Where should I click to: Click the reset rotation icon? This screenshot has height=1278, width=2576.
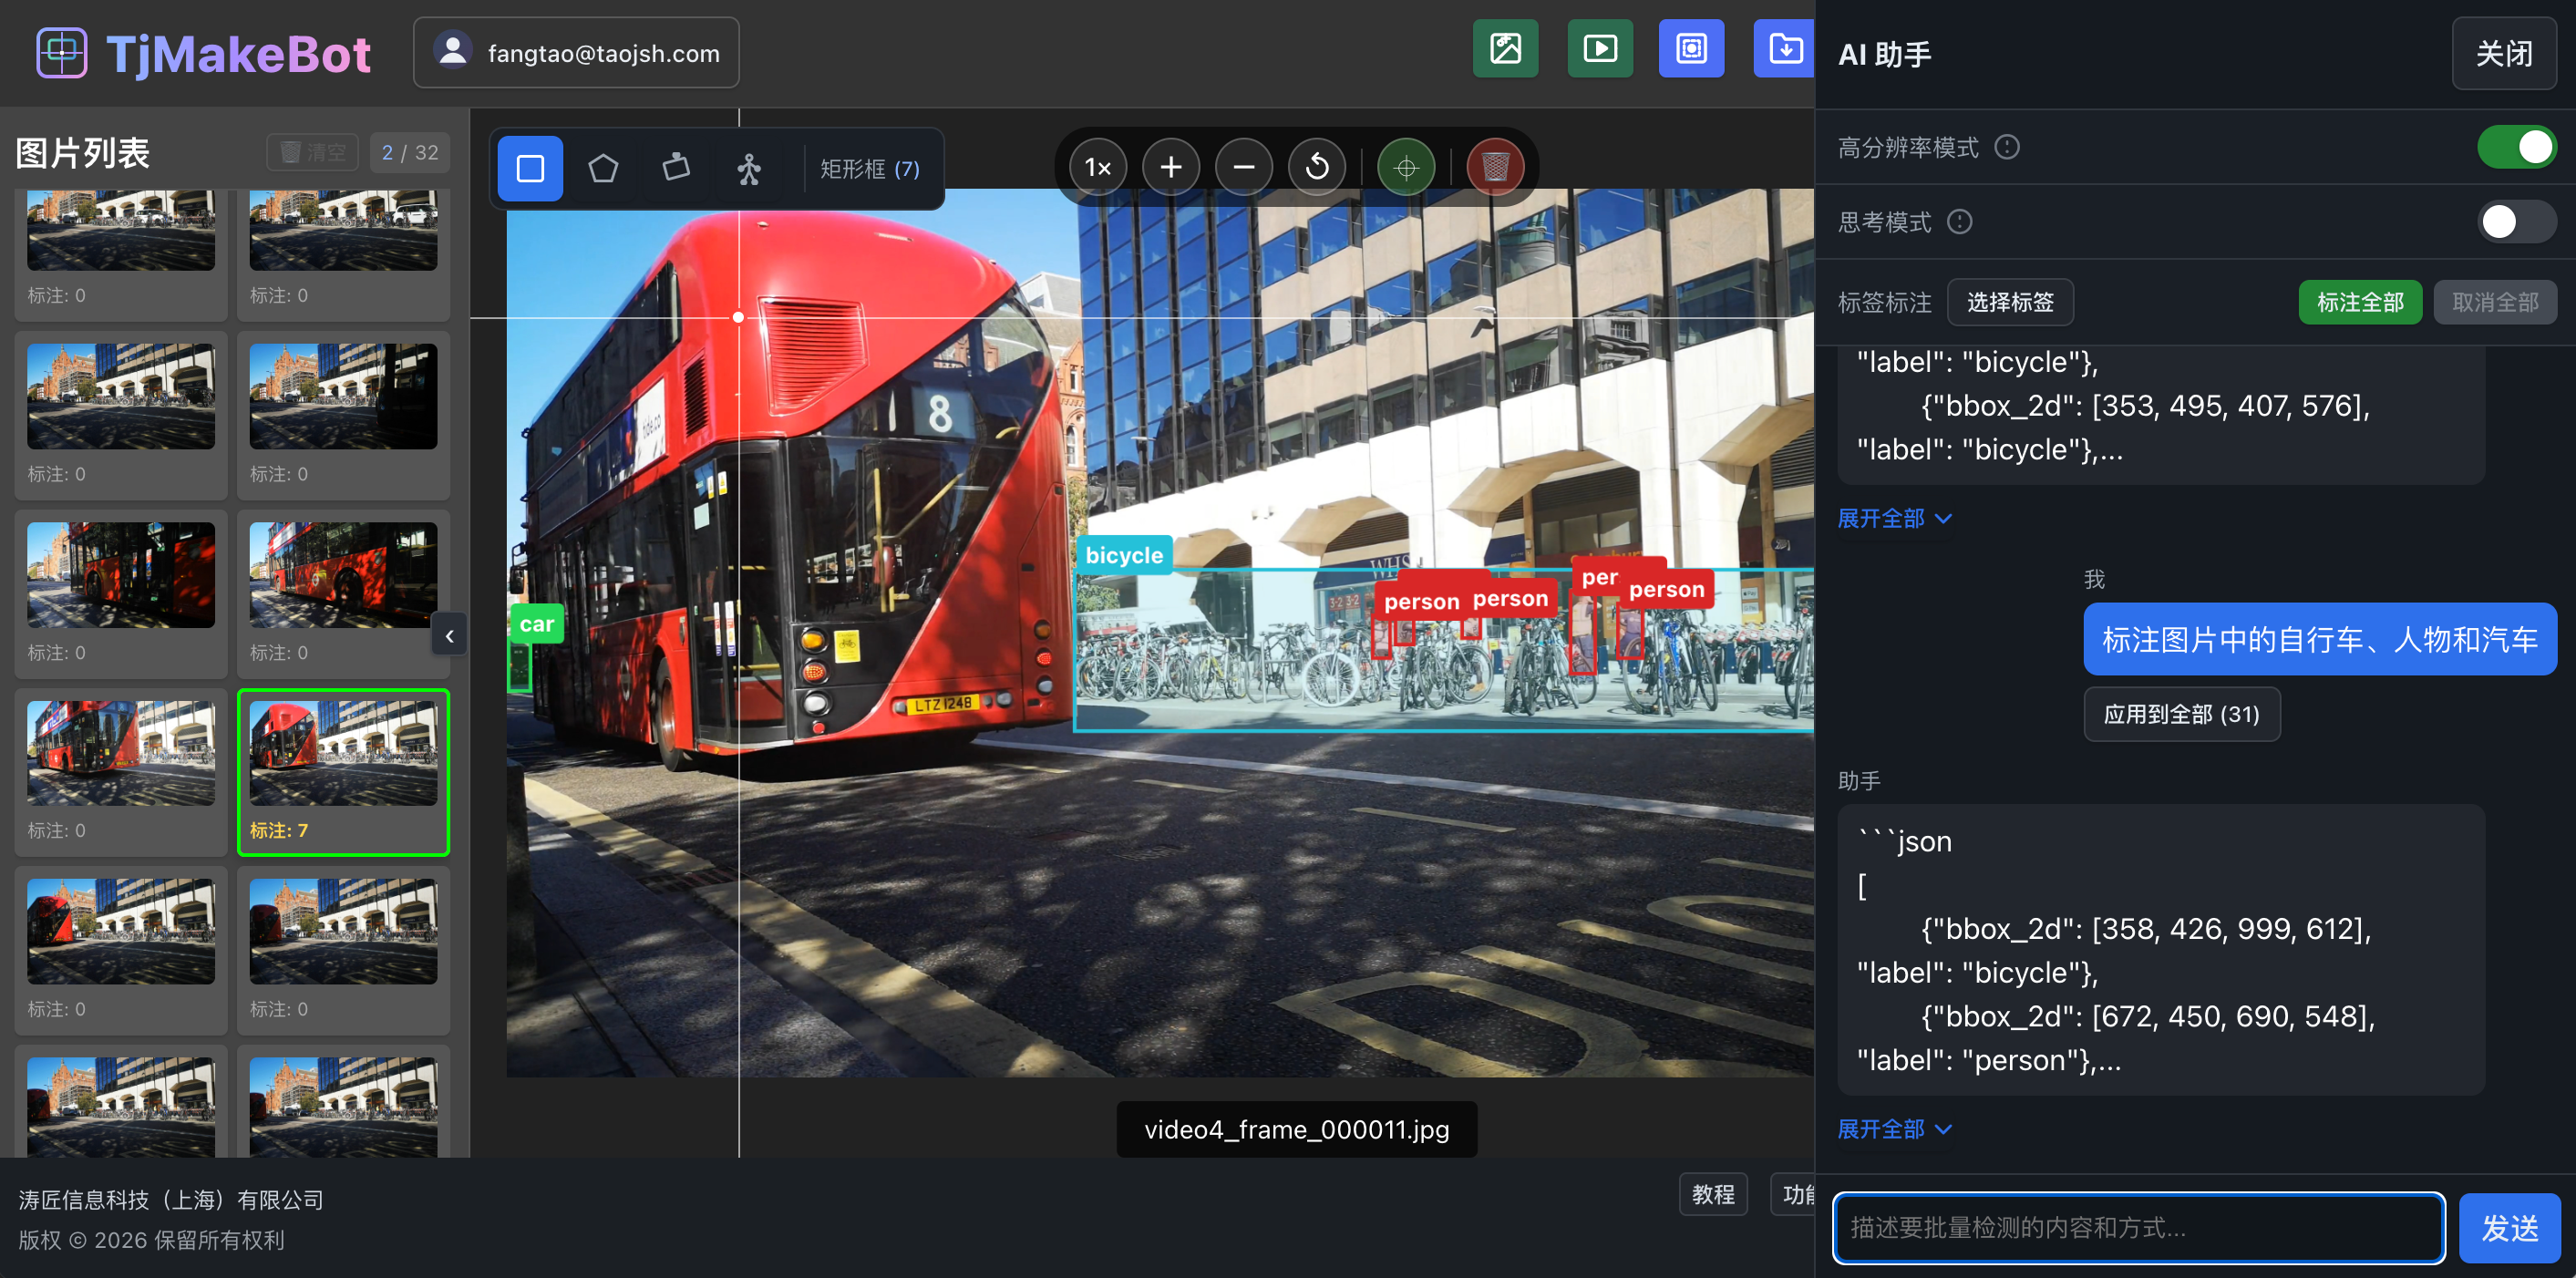point(1317,167)
